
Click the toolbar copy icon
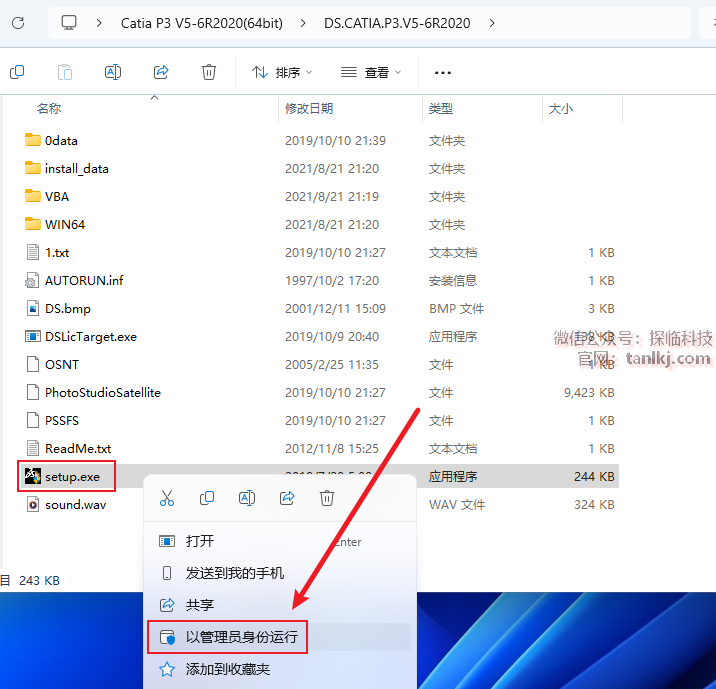pyautogui.click(x=17, y=72)
